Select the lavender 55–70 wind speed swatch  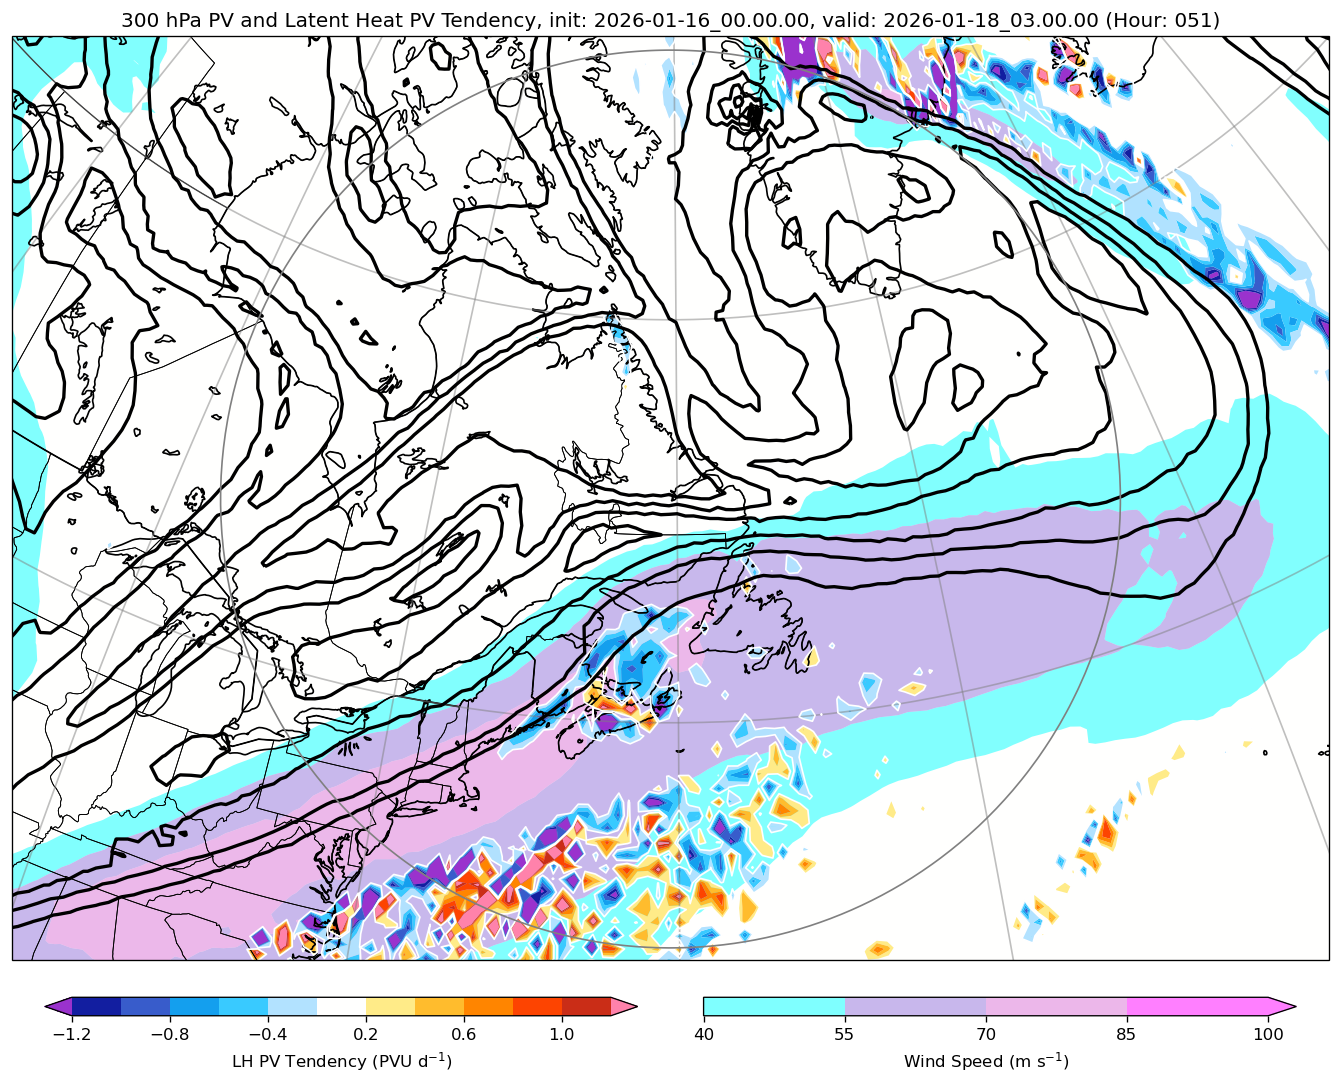[915, 1006]
